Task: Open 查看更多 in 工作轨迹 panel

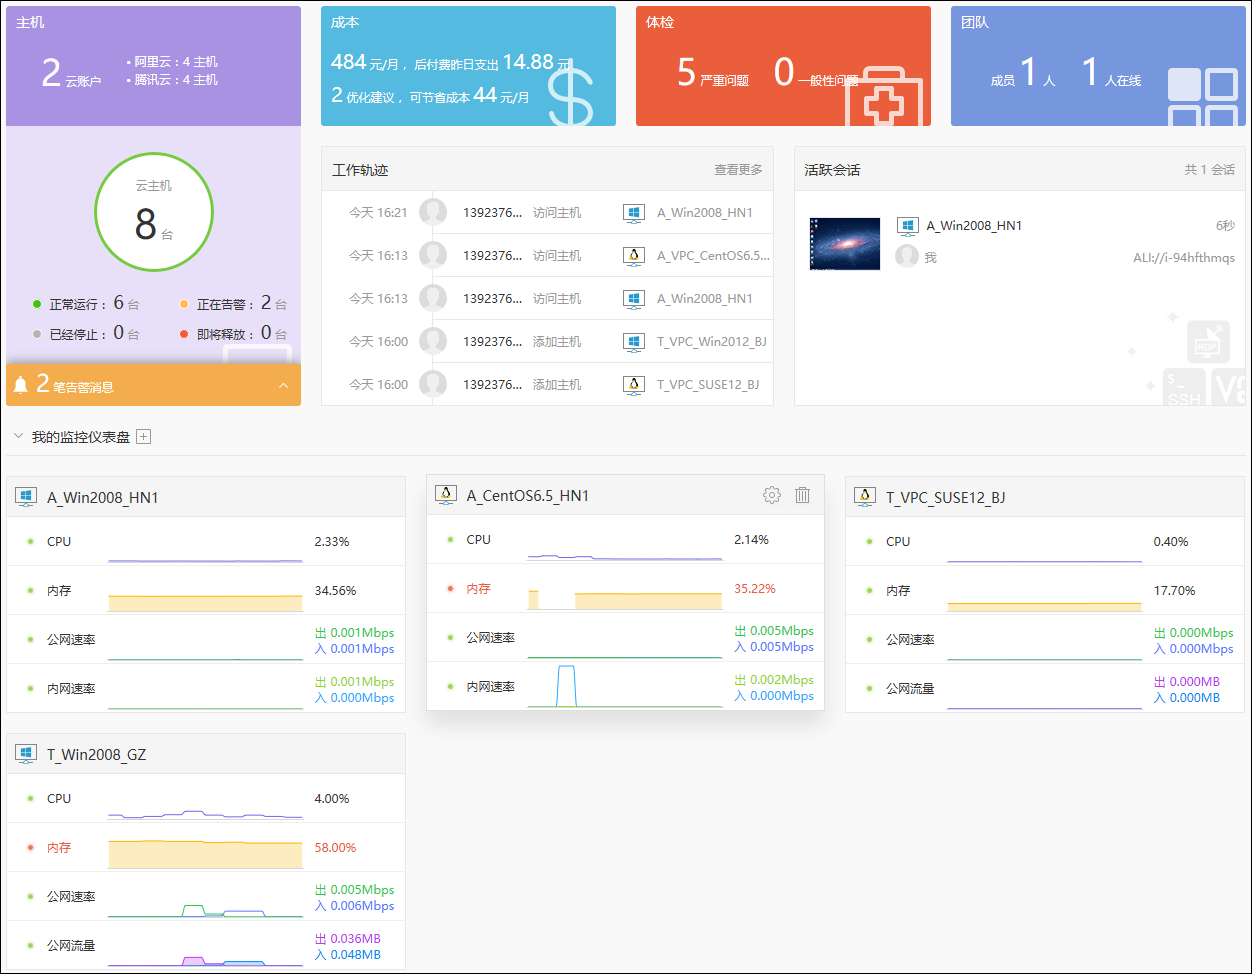Action: tap(738, 170)
